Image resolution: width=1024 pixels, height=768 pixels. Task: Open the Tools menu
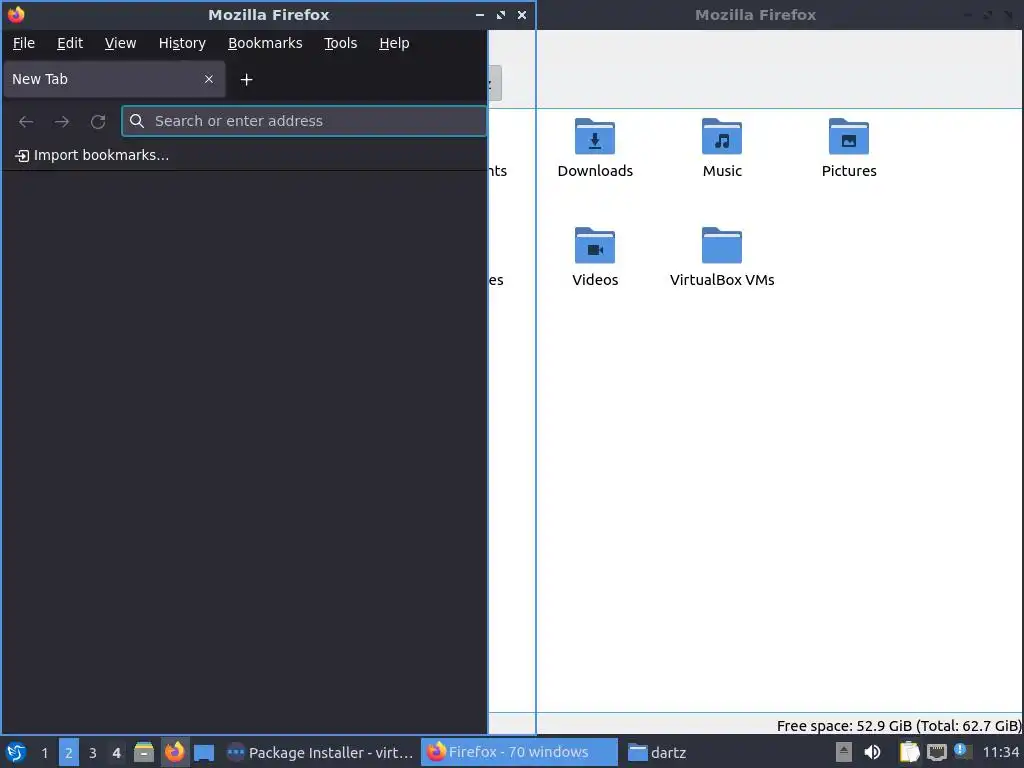point(340,43)
